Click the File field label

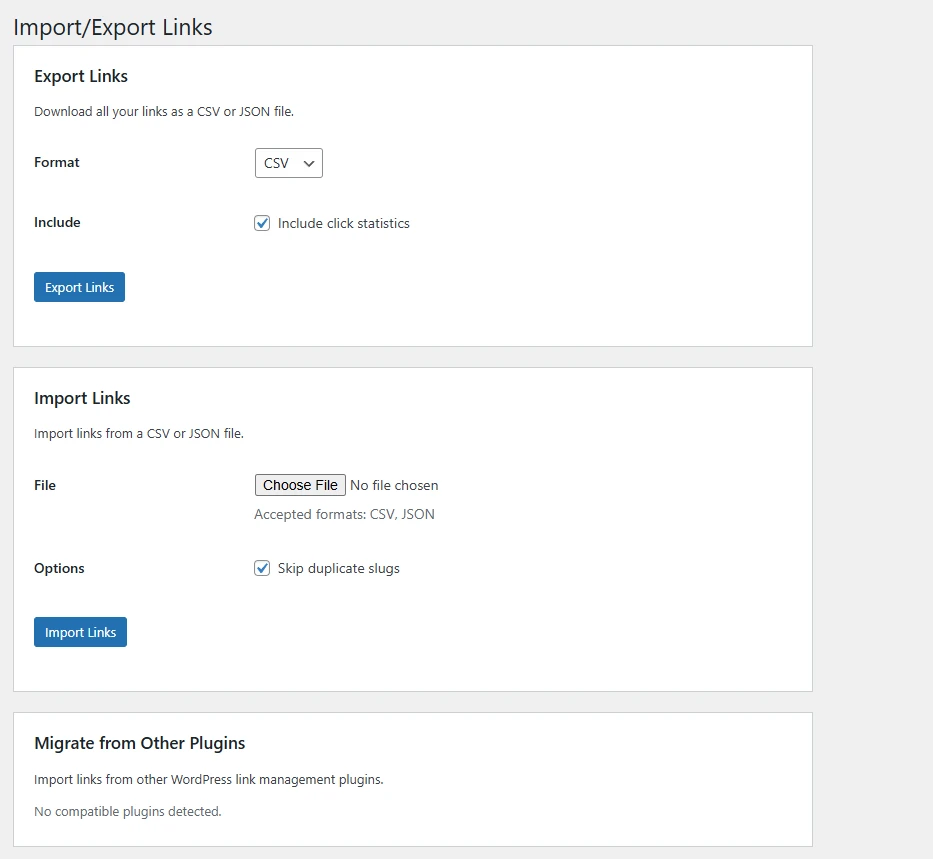pyautogui.click(x=45, y=485)
